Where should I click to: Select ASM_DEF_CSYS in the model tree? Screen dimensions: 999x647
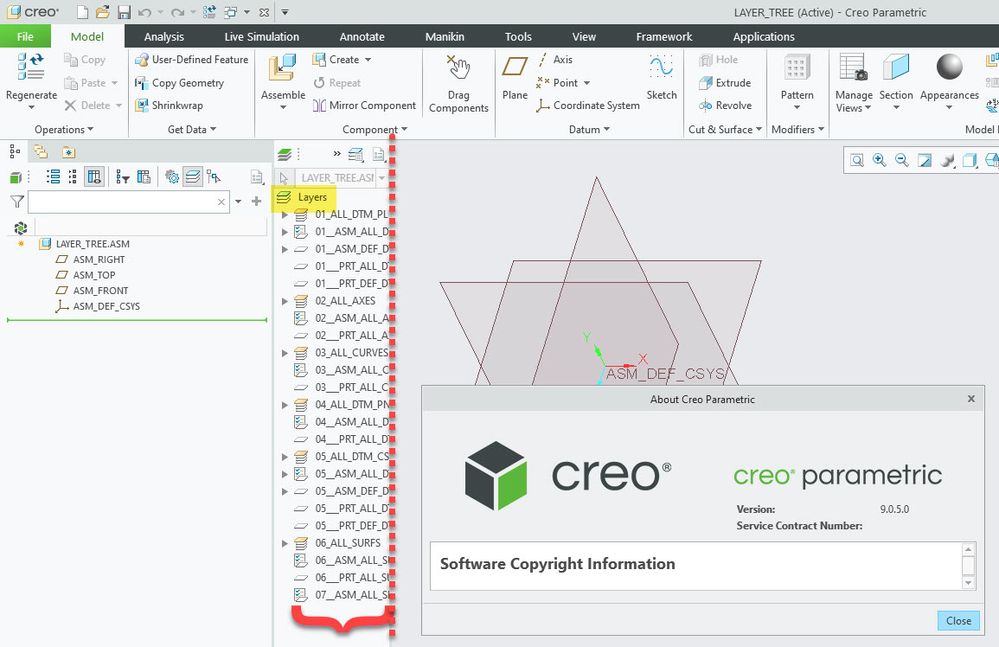tap(97, 306)
